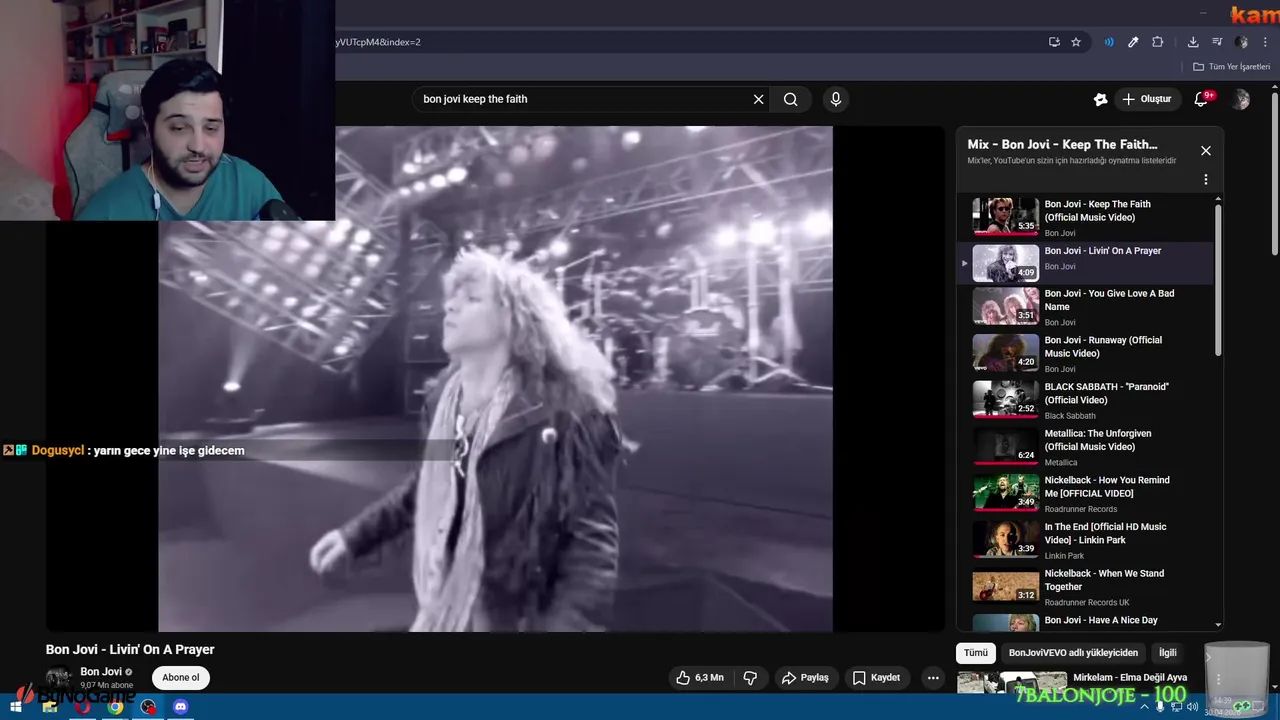Play Bon Jovi - Have A Nice Day

1085,621
